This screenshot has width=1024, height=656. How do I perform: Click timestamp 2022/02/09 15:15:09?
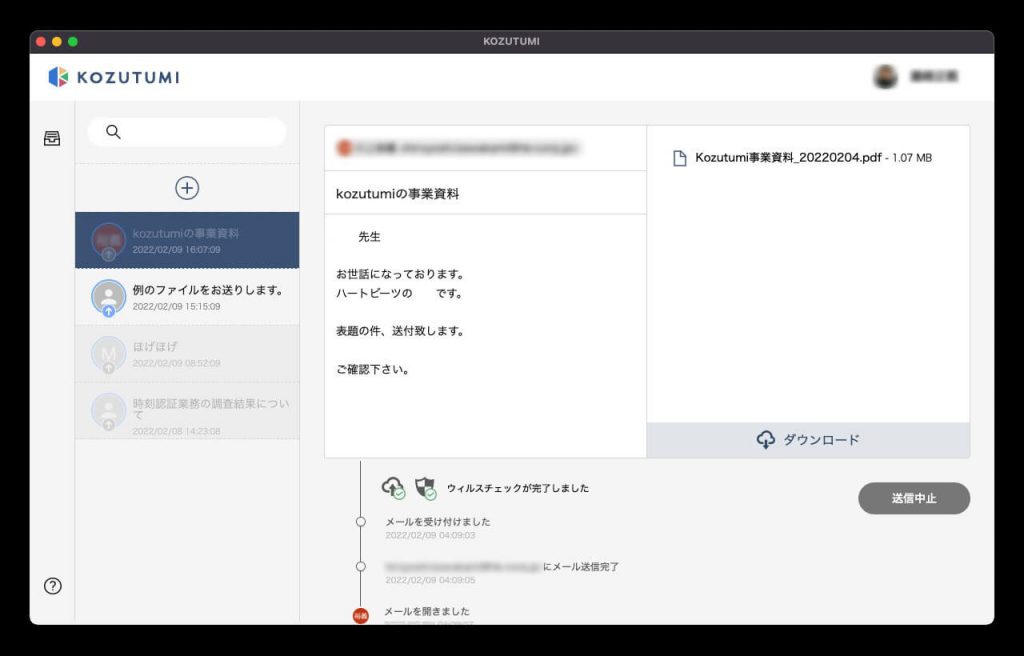click(176, 306)
